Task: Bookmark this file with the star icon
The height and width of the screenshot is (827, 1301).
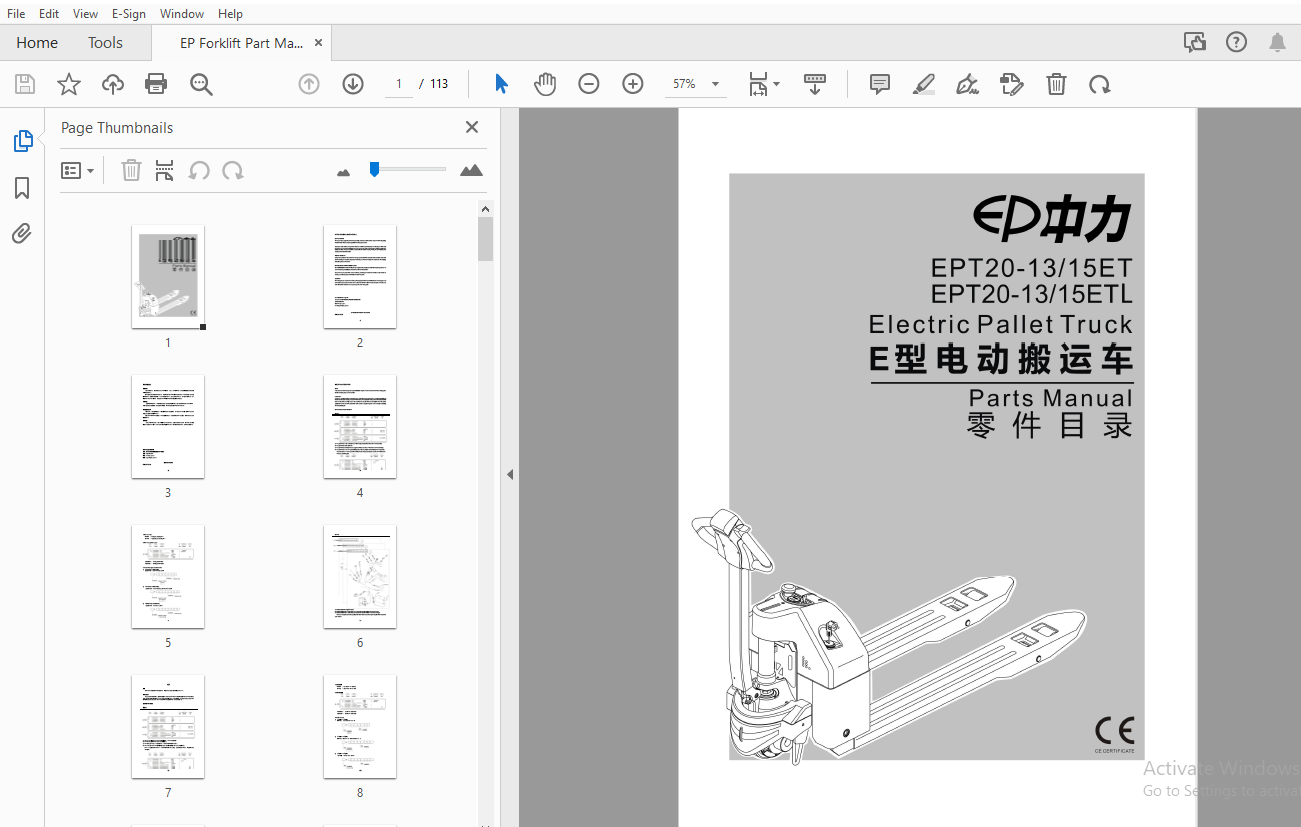Action: [69, 84]
